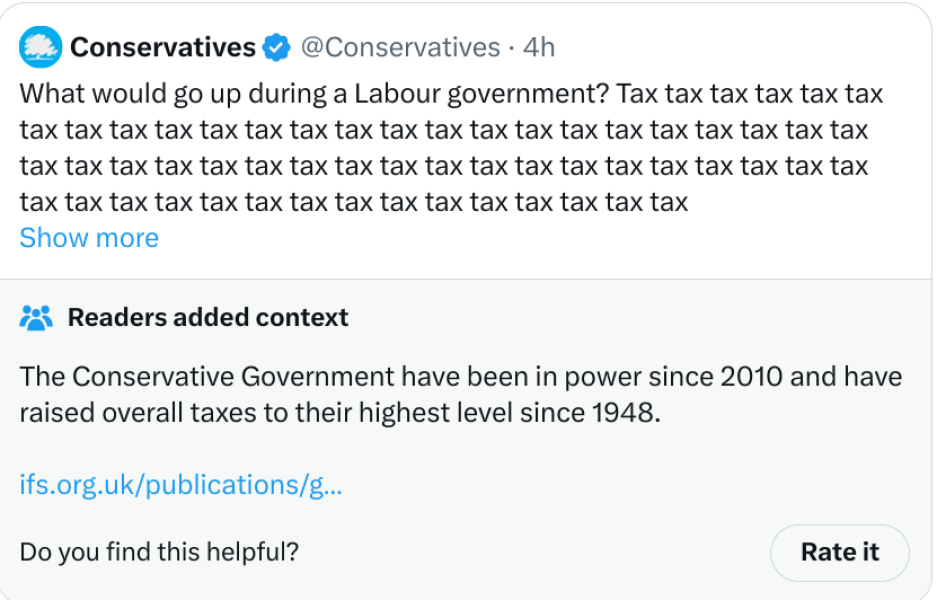
Task: Open the Conservatives display name link
Action: point(162,47)
